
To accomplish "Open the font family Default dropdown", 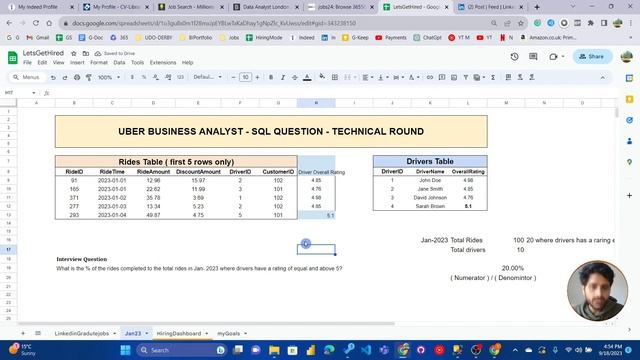I will [207, 77].
